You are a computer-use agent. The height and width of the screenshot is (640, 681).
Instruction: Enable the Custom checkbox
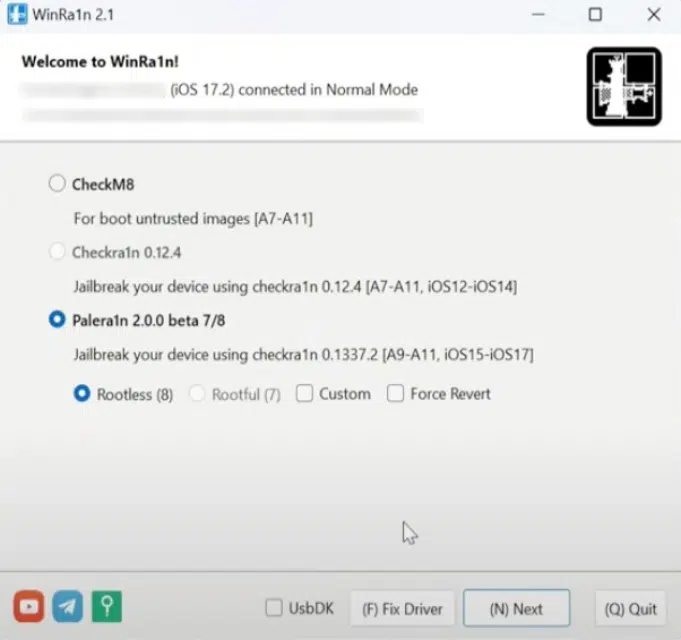(x=305, y=394)
